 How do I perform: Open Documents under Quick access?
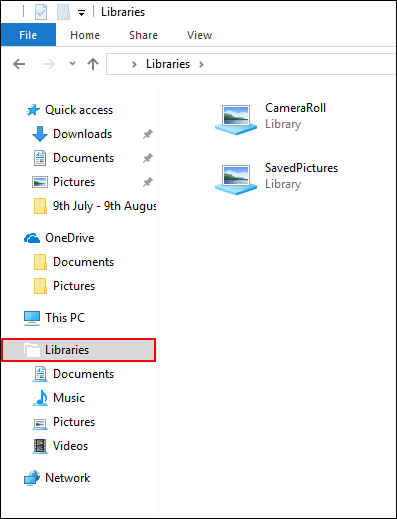[x=84, y=158]
